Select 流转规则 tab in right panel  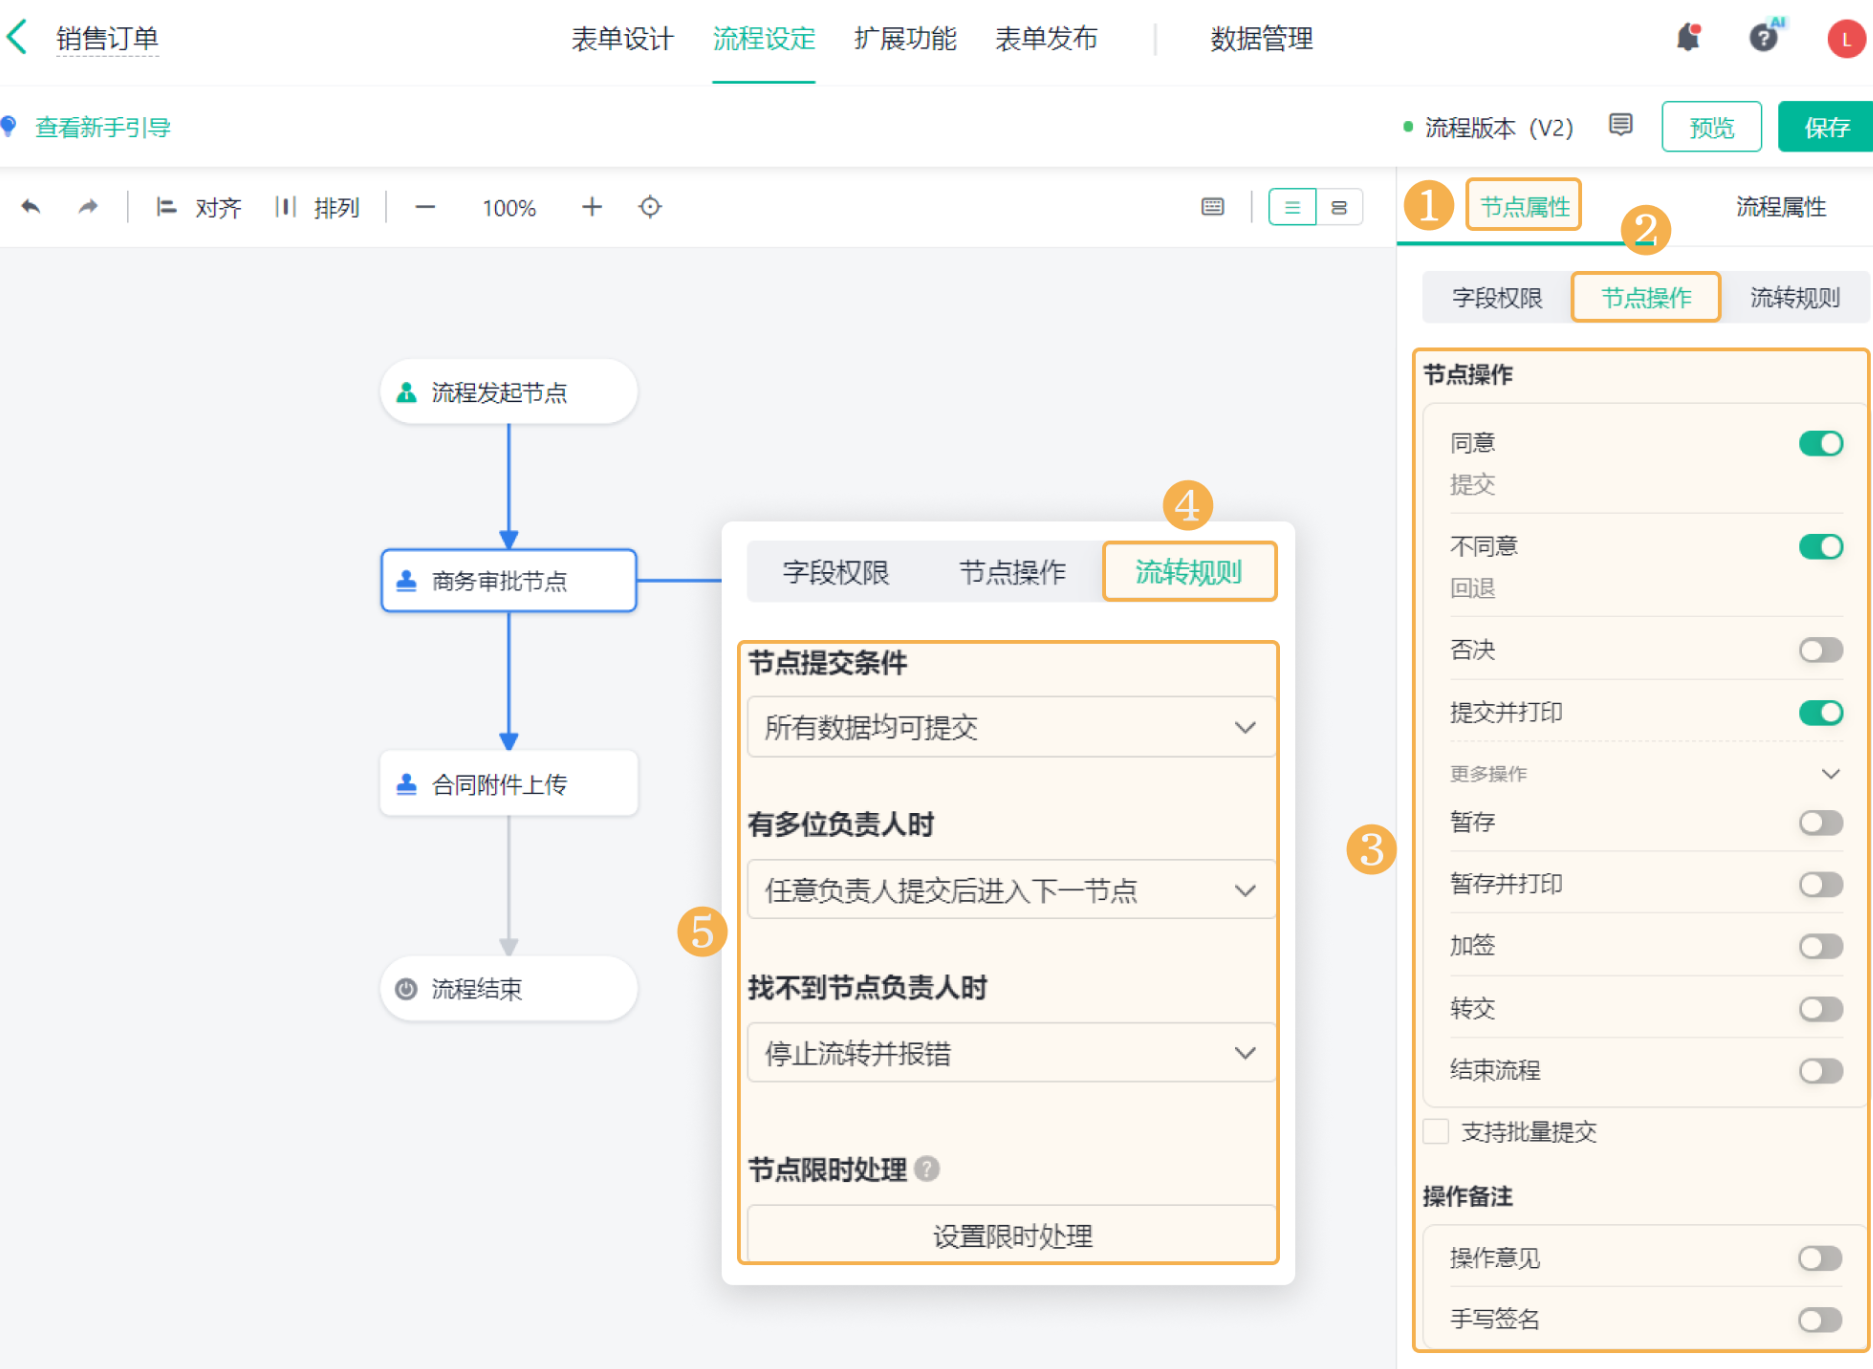[1795, 297]
